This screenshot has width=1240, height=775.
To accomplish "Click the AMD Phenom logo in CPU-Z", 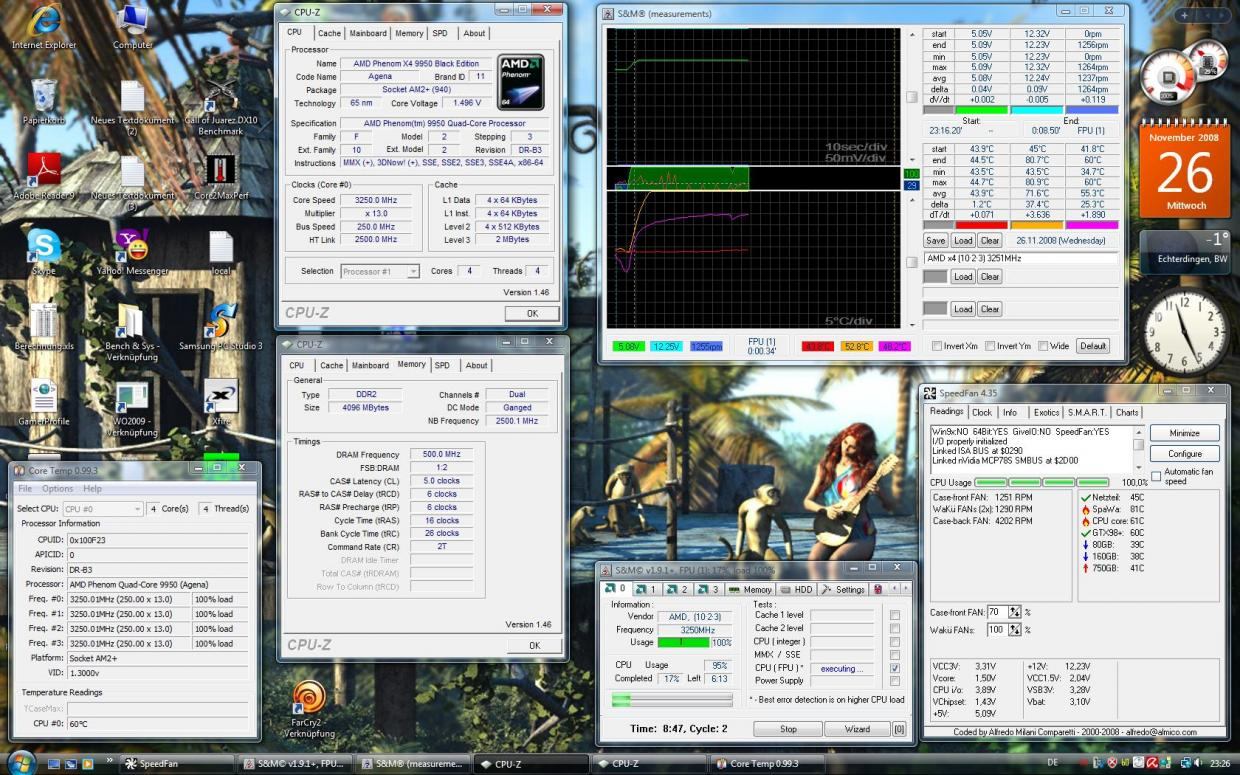I will pyautogui.click(x=521, y=83).
